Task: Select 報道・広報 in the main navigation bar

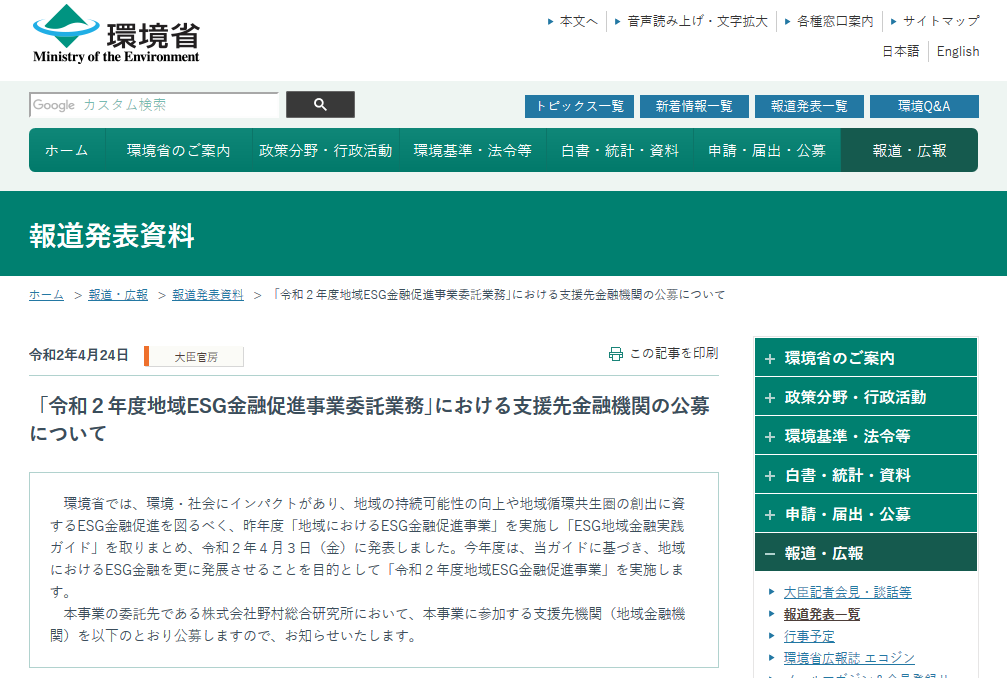Action: [x=909, y=151]
